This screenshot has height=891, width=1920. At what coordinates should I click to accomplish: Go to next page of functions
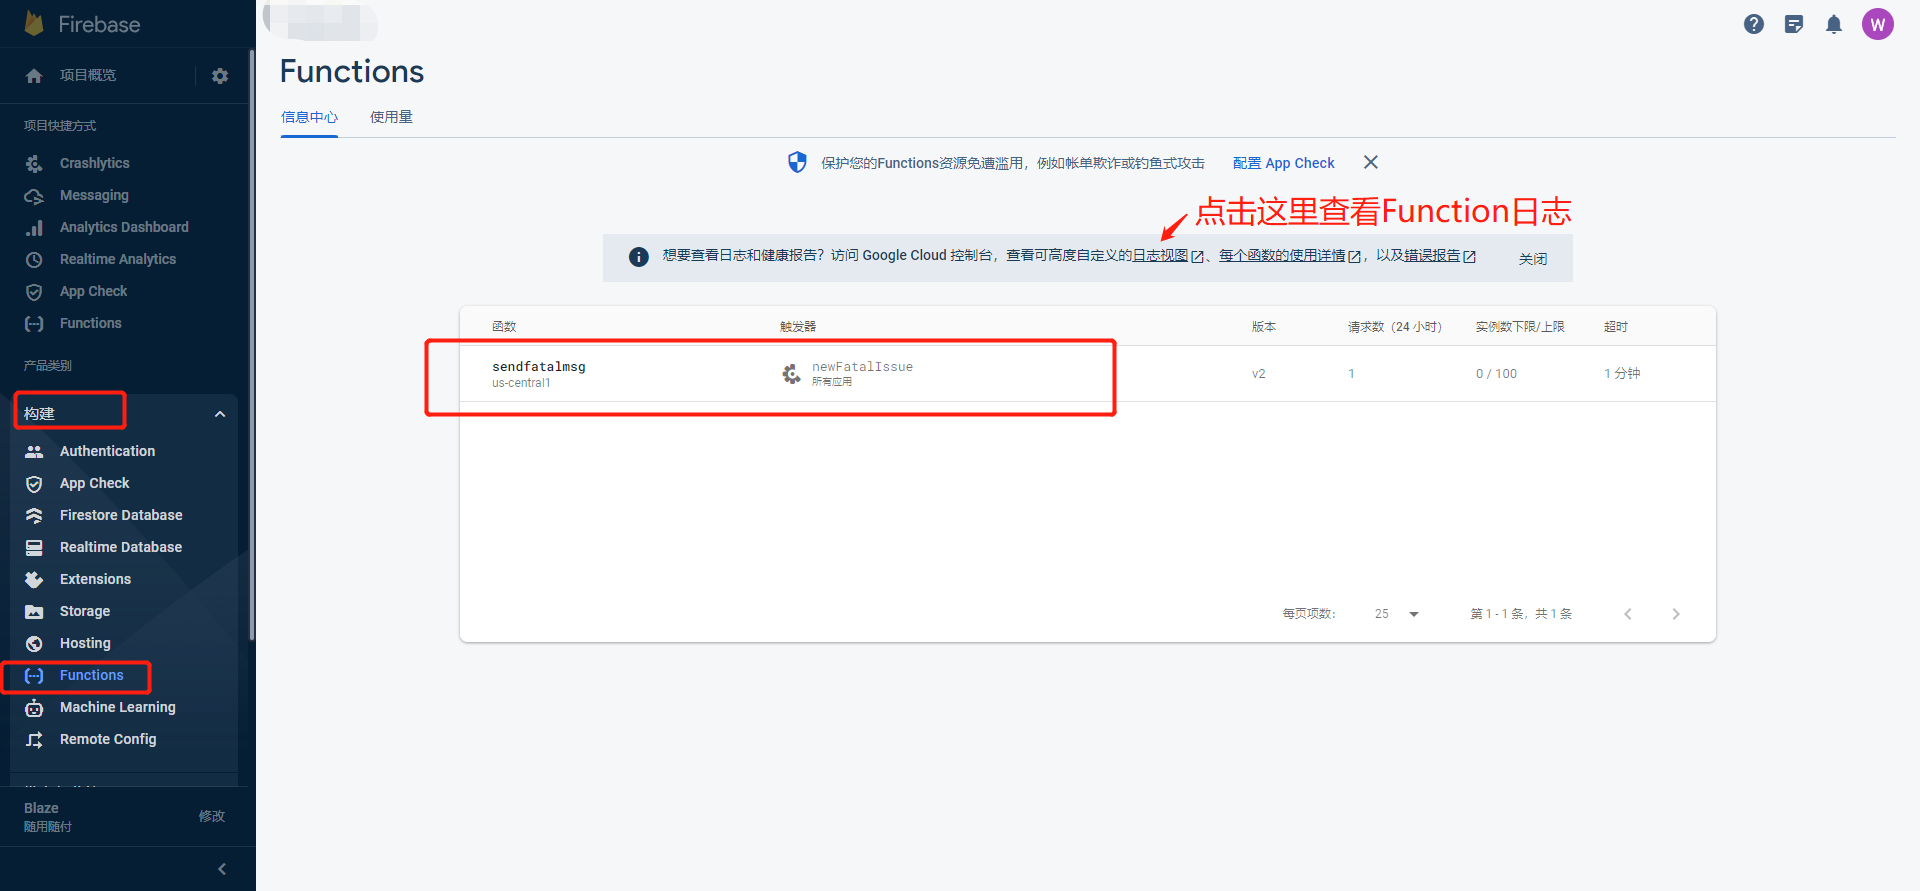1676,614
